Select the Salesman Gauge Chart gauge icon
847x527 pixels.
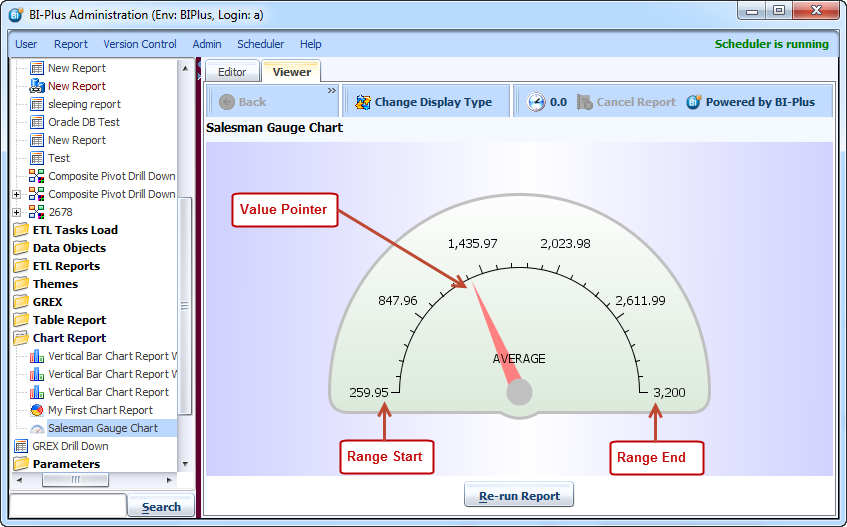pos(37,428)
